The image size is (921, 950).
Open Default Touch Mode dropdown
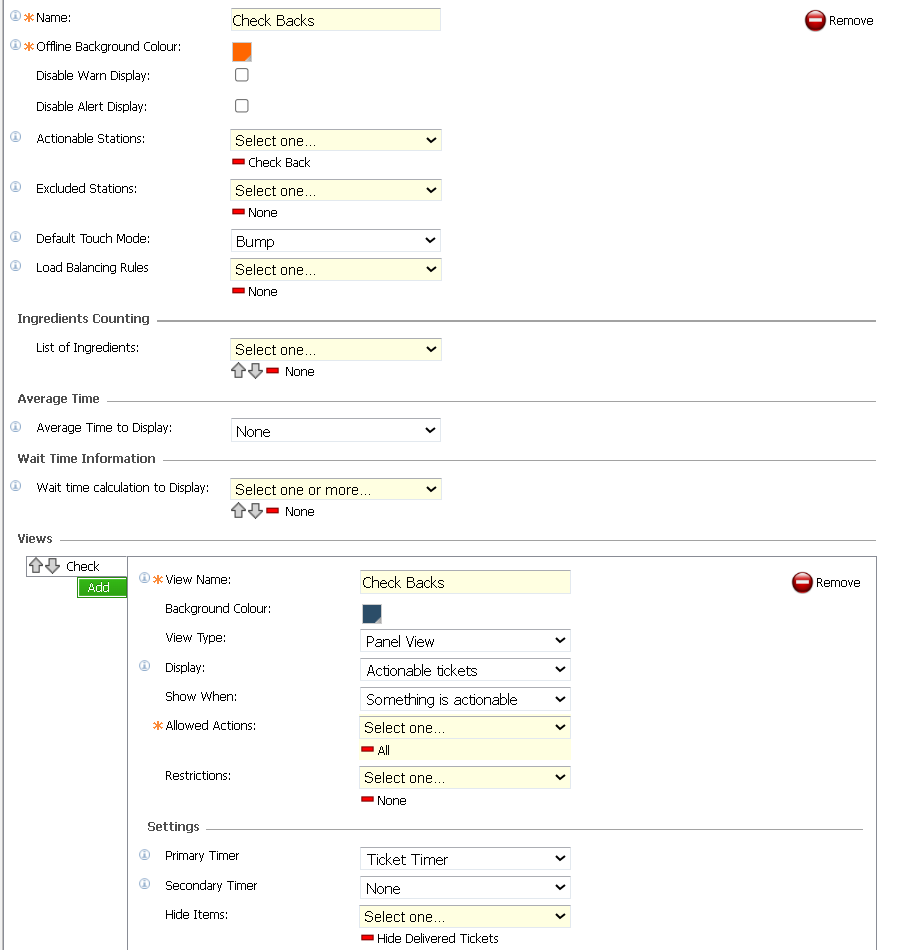tap(335, 241)
